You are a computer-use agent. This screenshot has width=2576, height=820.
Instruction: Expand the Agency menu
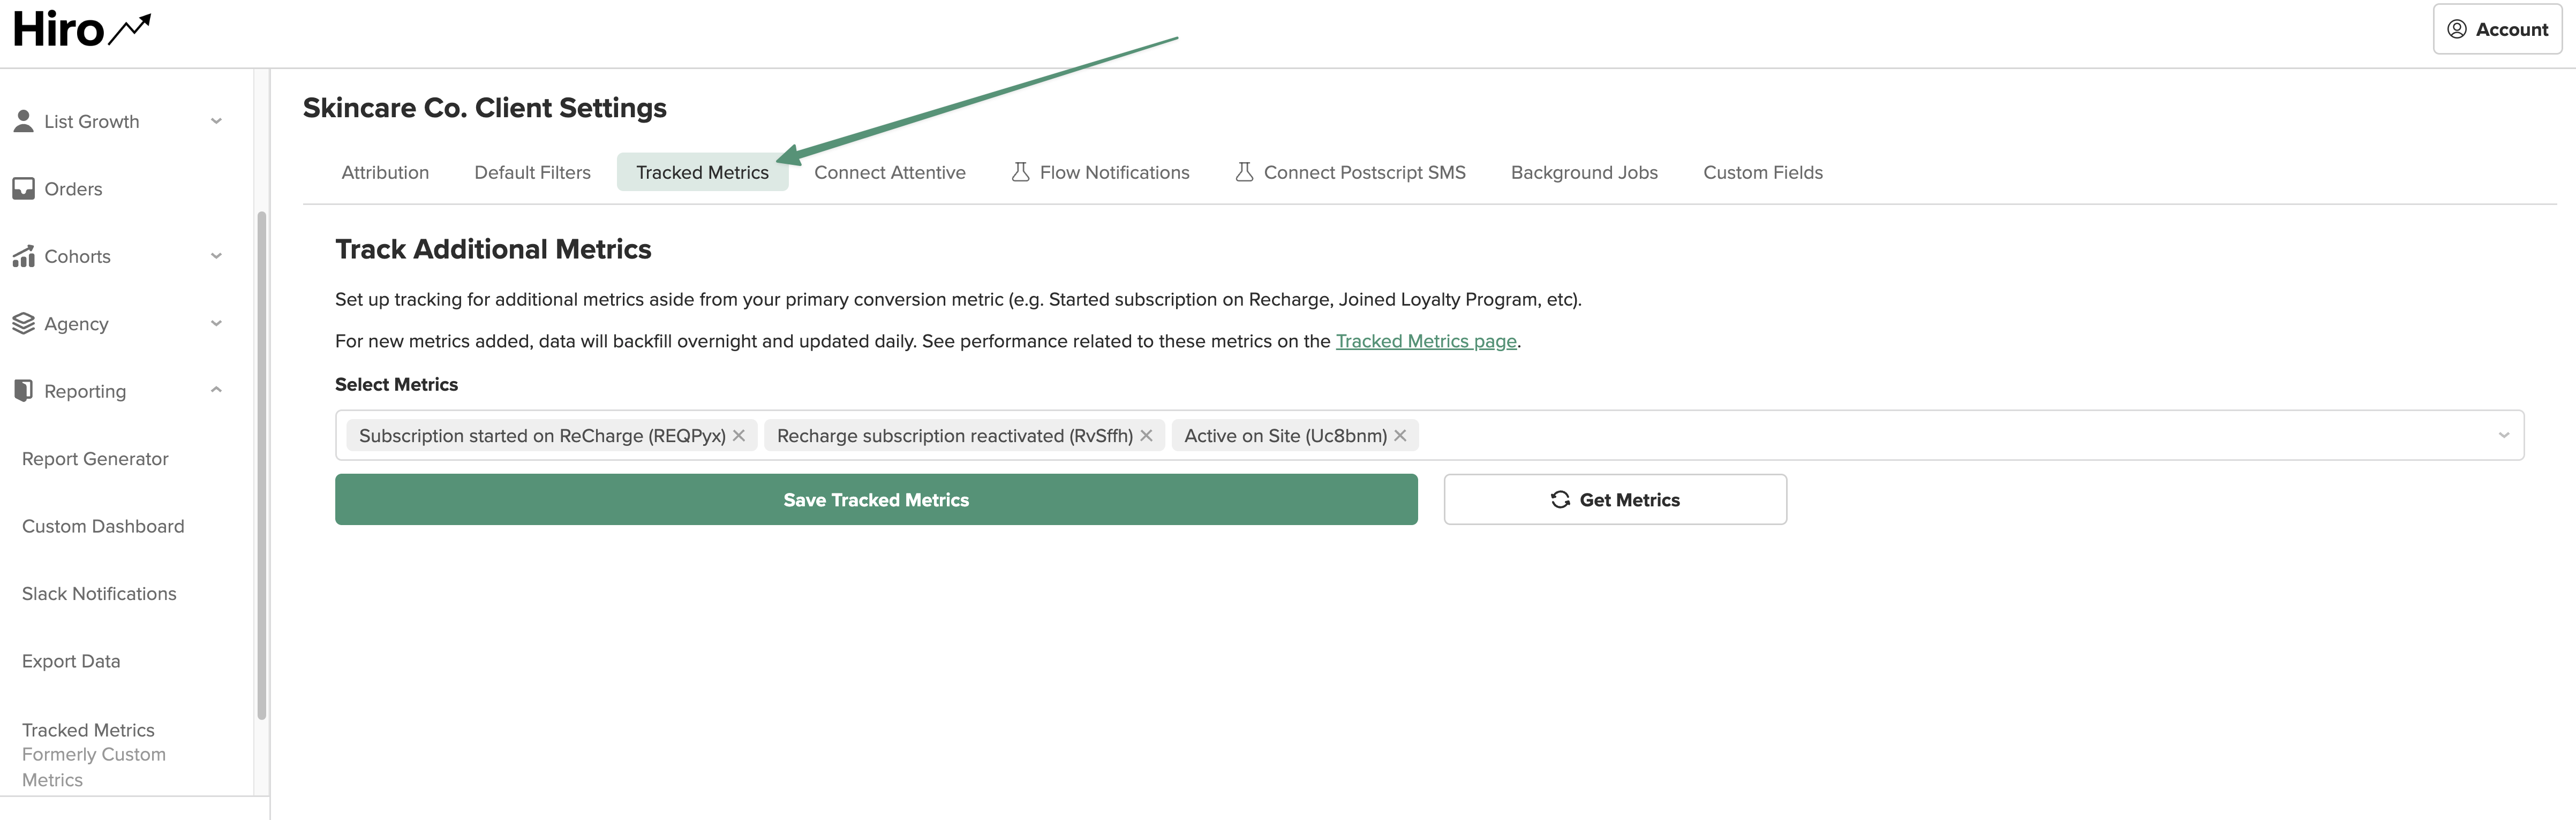click(x=216, y=323)
